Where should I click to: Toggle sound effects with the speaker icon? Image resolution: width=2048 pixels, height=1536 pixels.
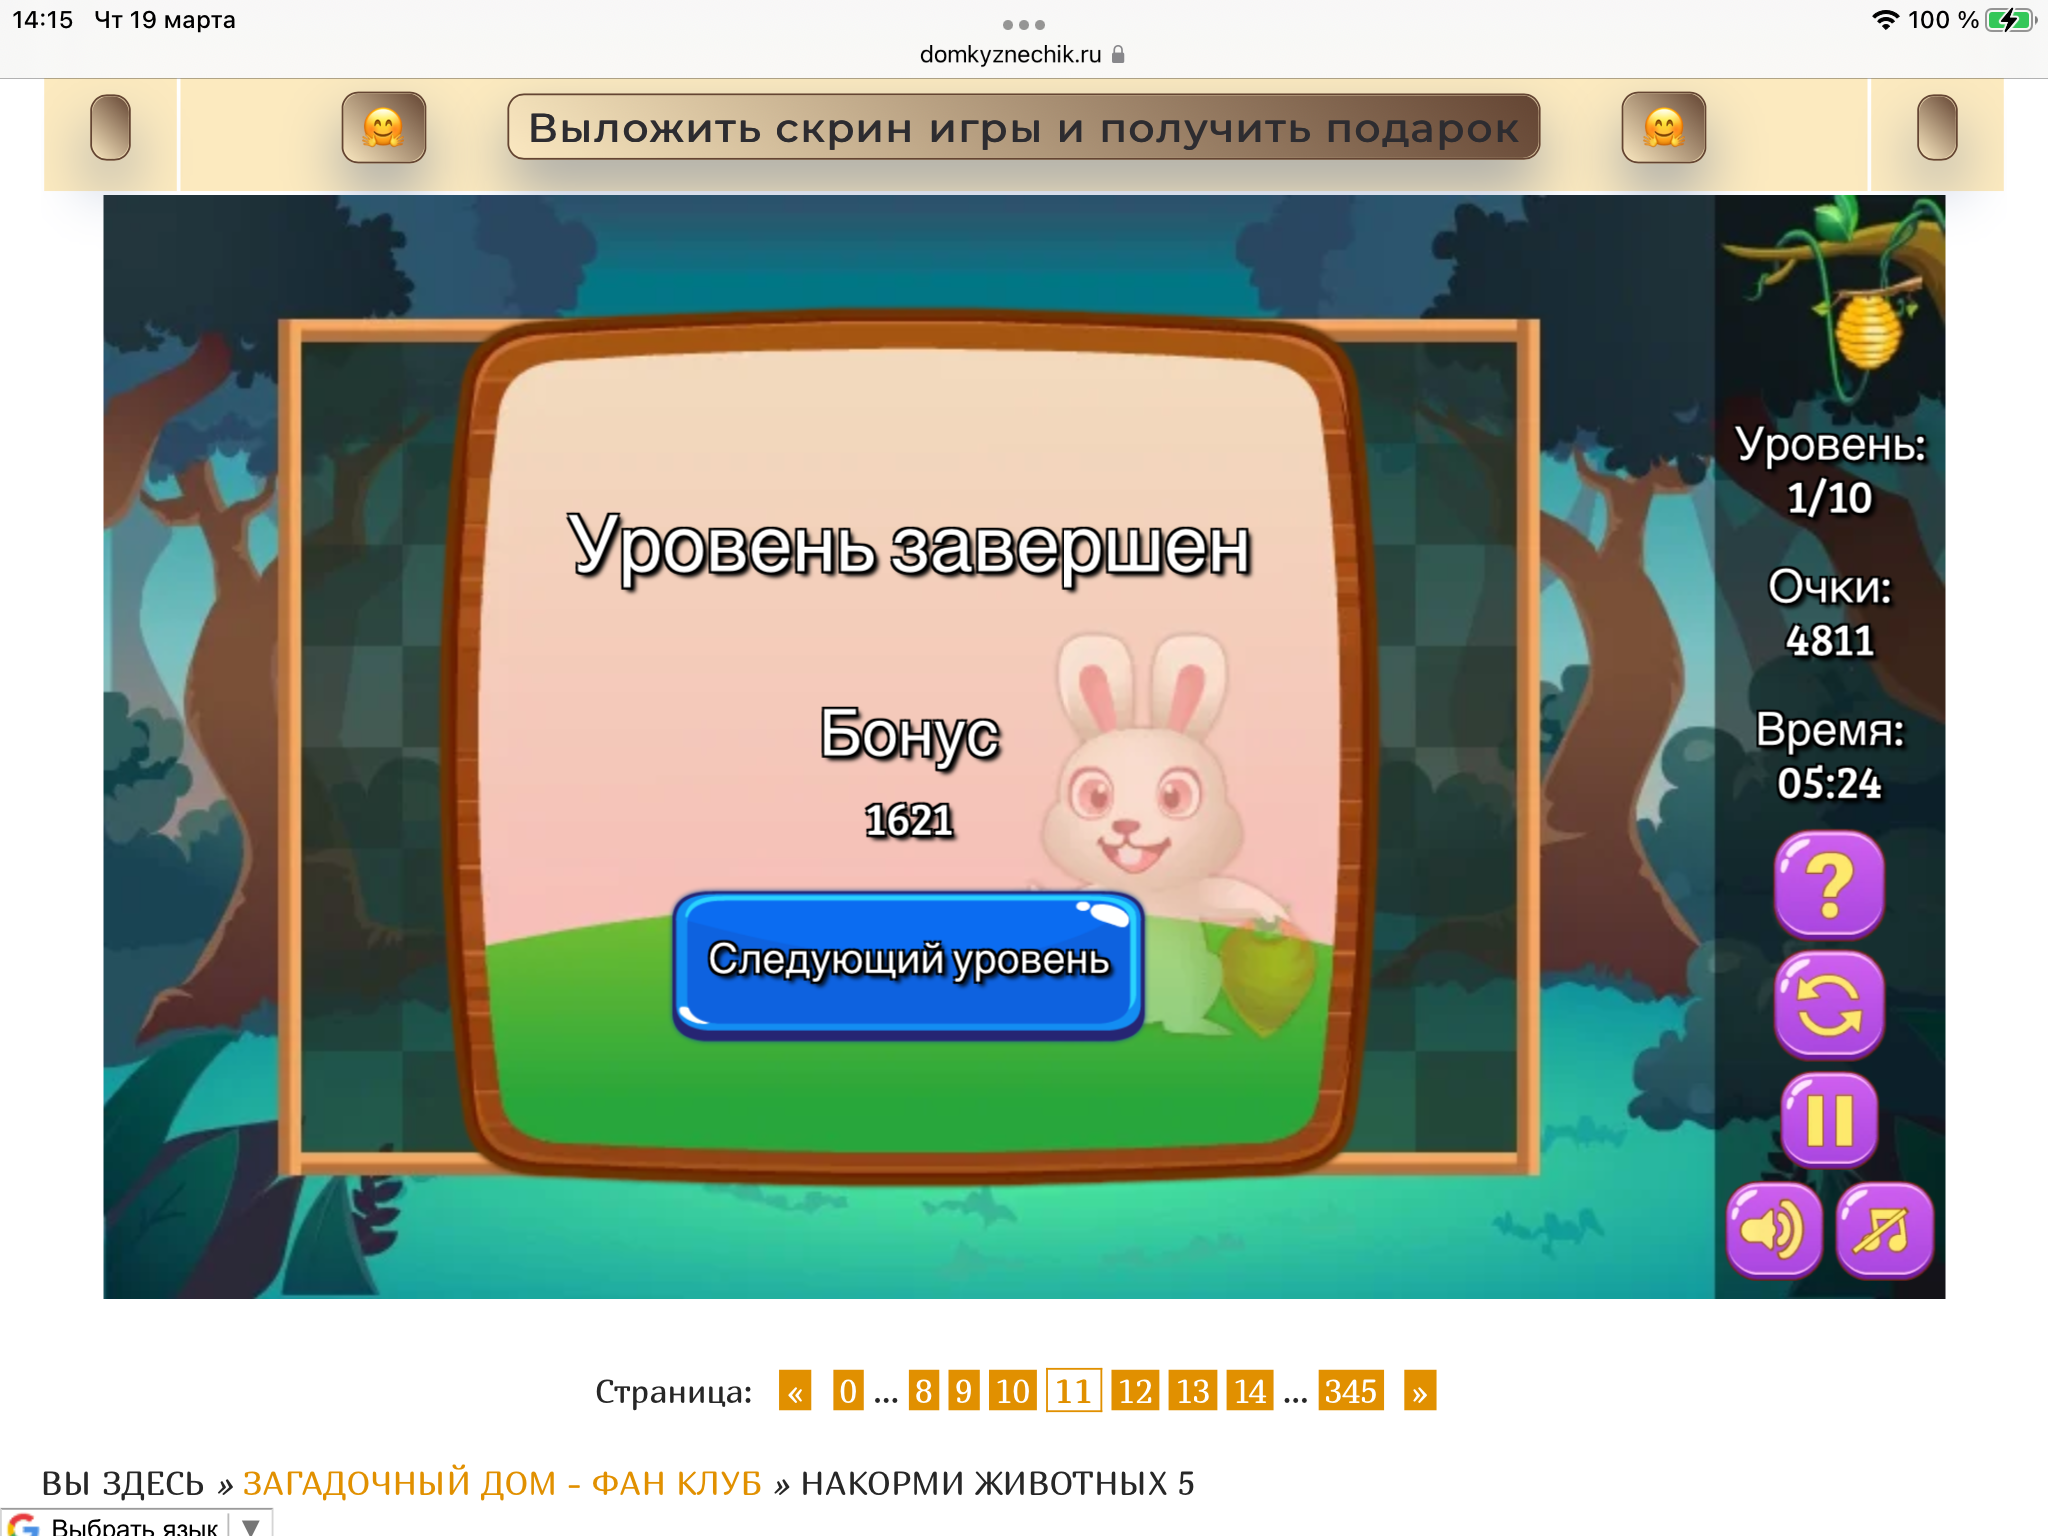pyautogui.click(x=1774, y=1230)
